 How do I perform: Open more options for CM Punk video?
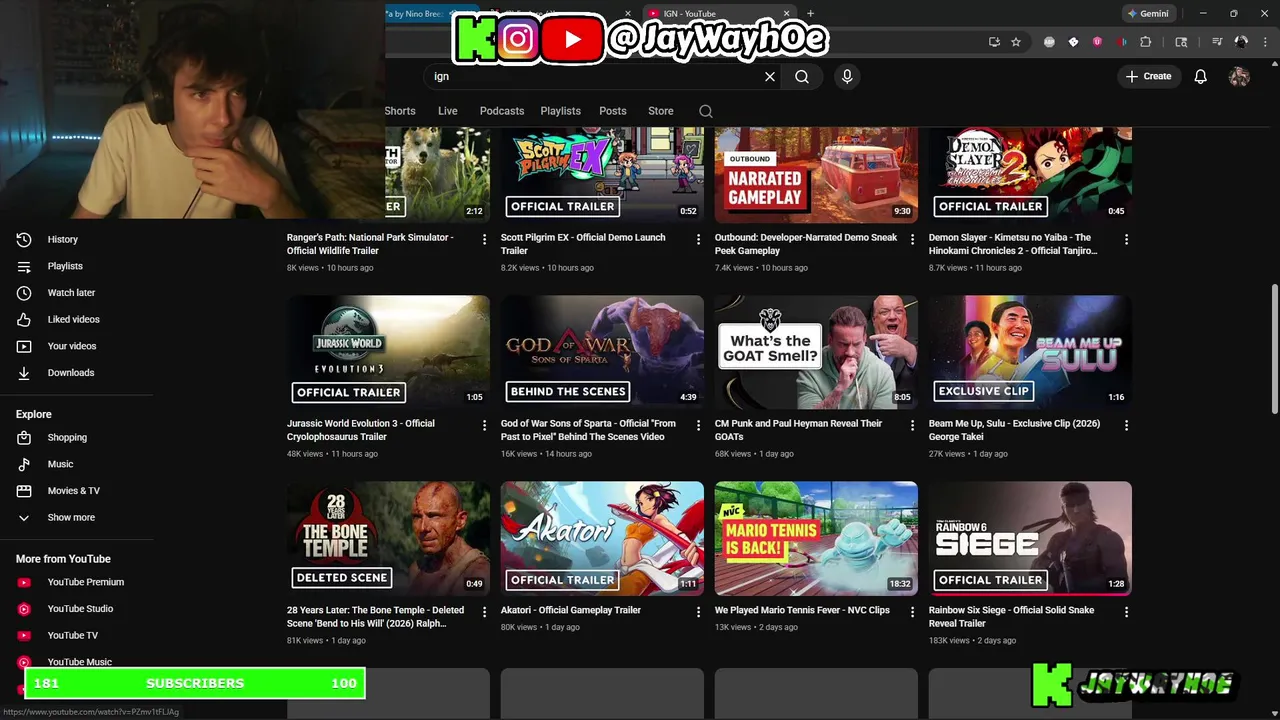pos(912,426)
